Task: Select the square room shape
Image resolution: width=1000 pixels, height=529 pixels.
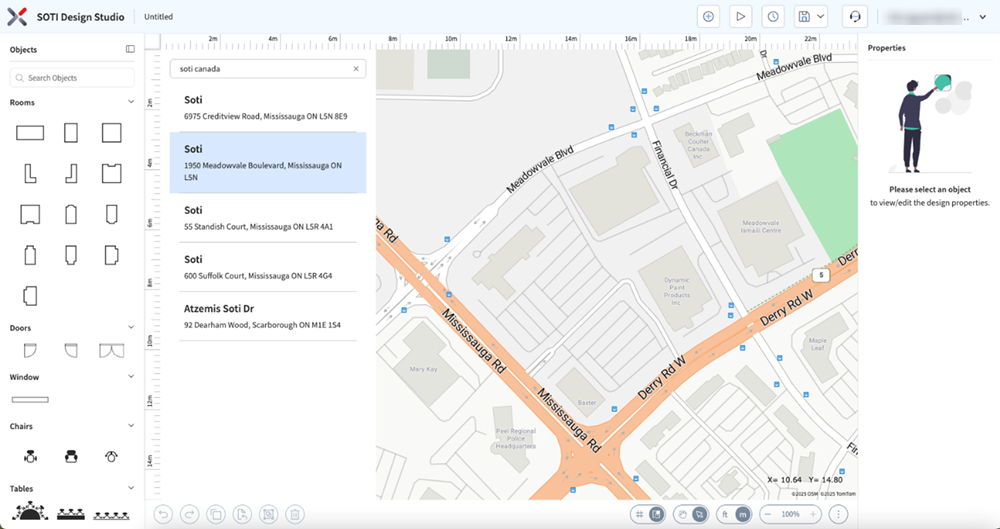Action: pyautogui.click(x=112, y=133)
